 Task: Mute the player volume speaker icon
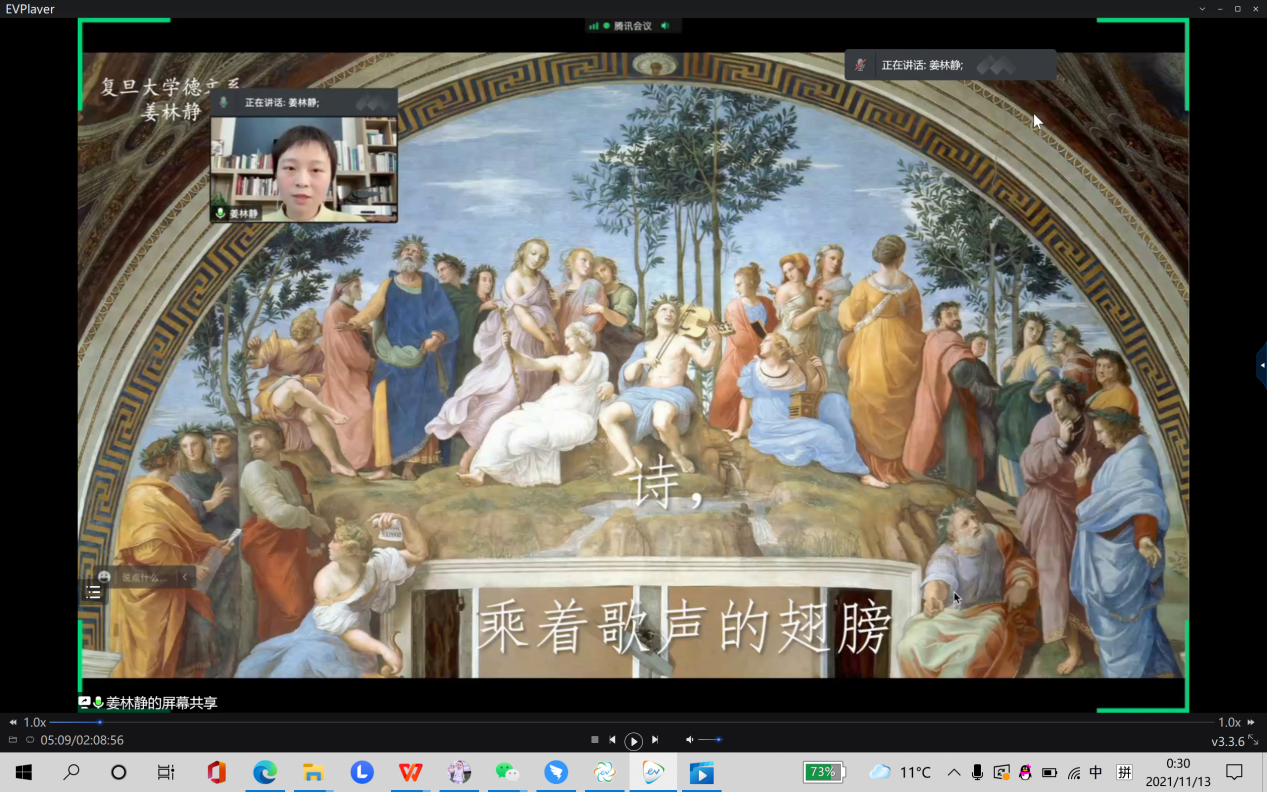689,740
